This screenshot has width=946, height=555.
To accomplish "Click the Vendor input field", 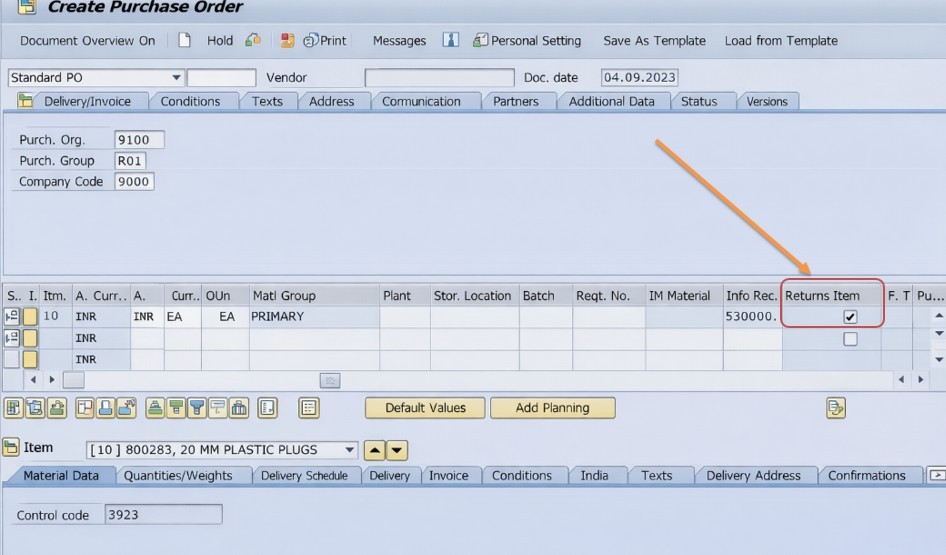I will click(439, 78).
